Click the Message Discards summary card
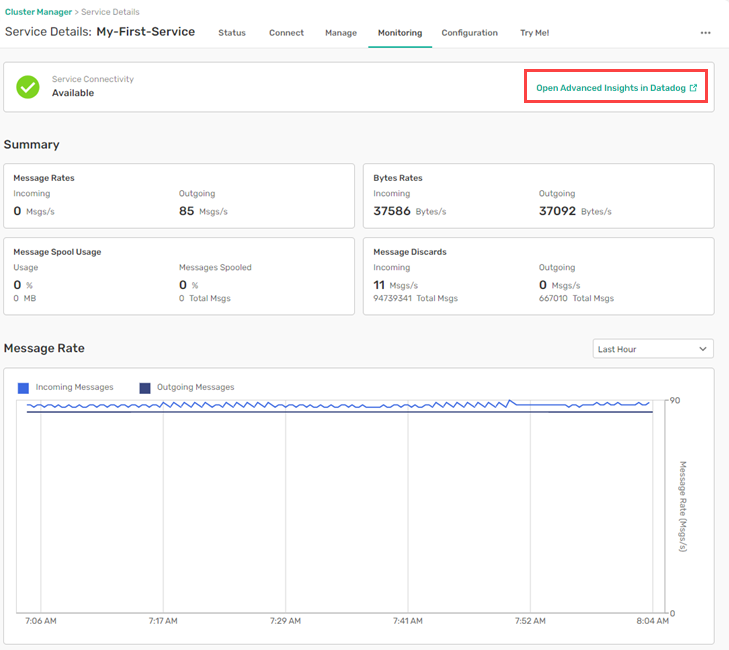 tap(538, 276)
